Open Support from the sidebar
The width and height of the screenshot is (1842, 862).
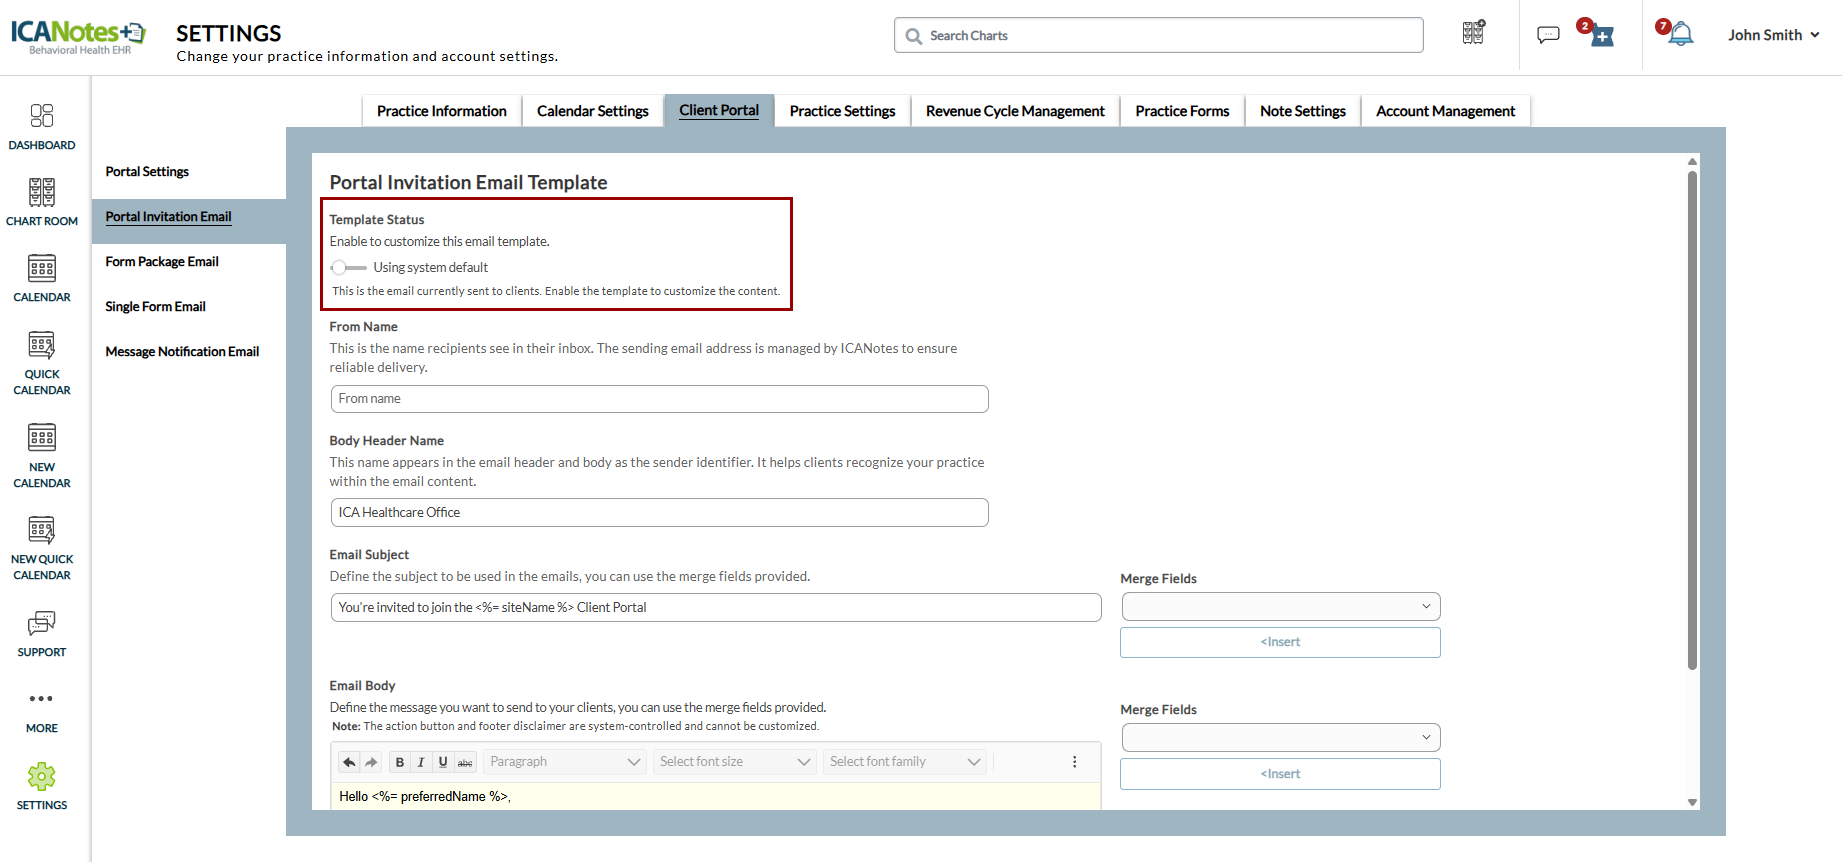point(42,633)
